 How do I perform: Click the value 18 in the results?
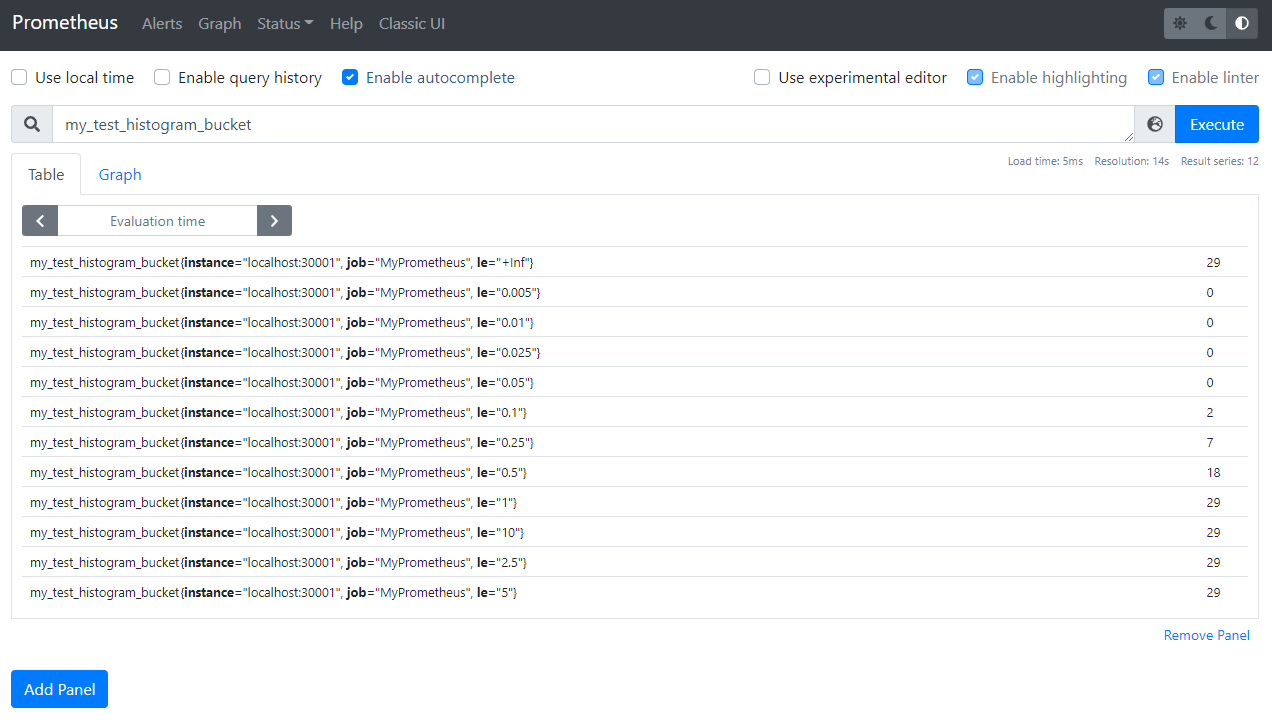tap(1213, 472)
